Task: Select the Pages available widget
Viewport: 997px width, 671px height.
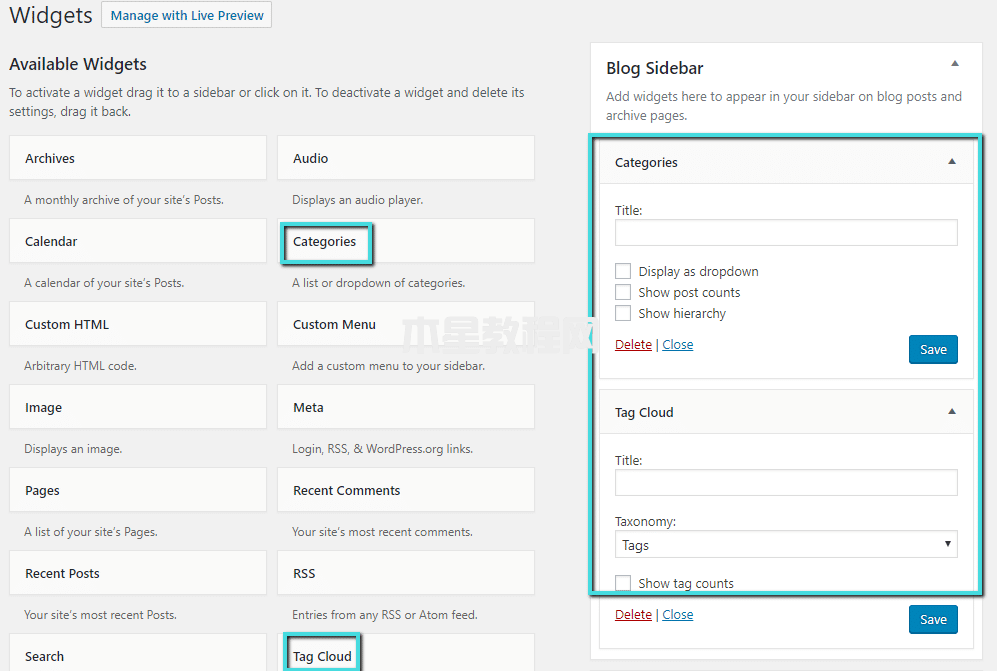Action: pyautogui.click(x=138, y=490)
